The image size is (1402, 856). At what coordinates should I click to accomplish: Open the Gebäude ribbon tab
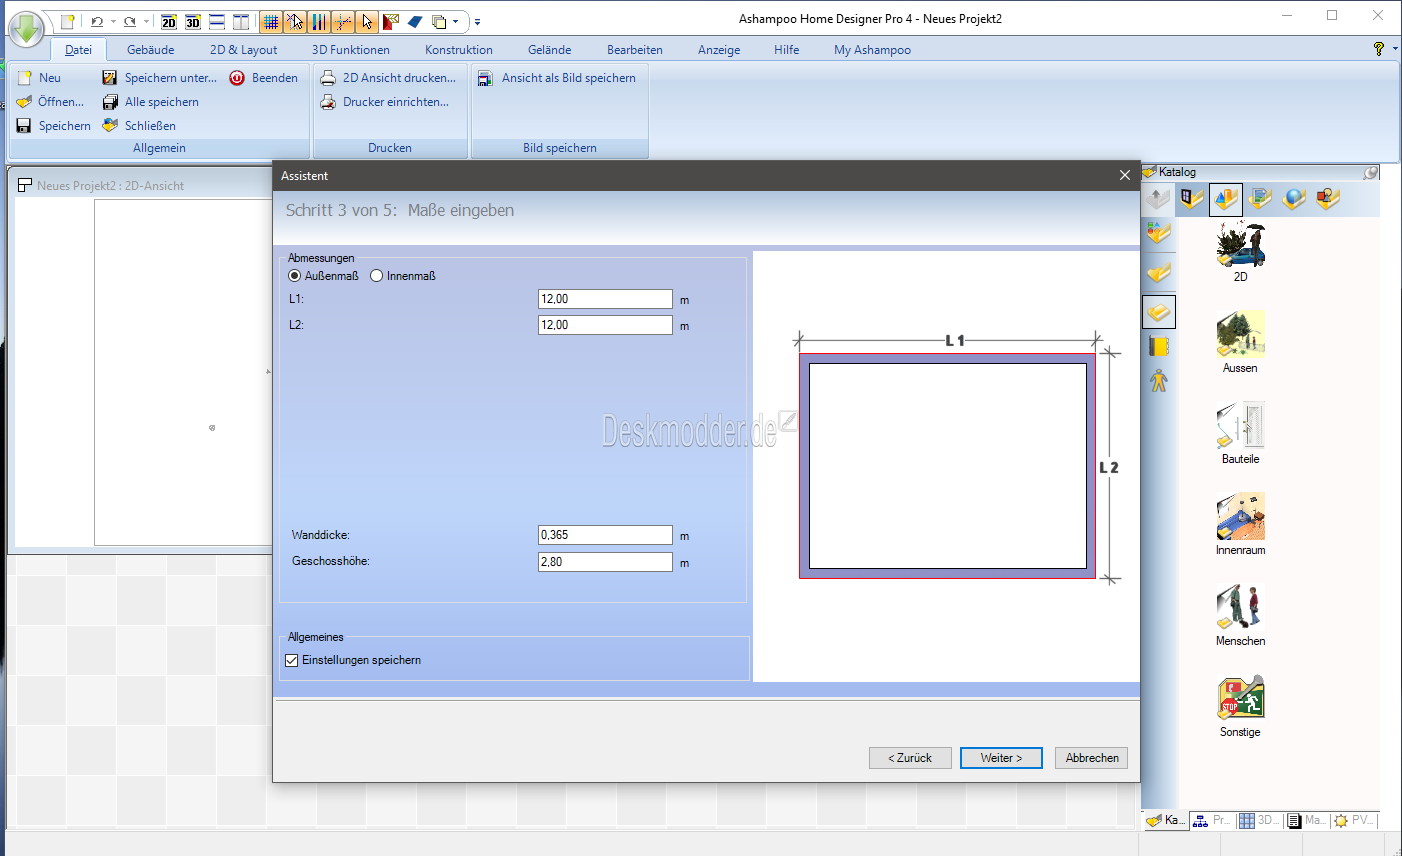point(150,50)
